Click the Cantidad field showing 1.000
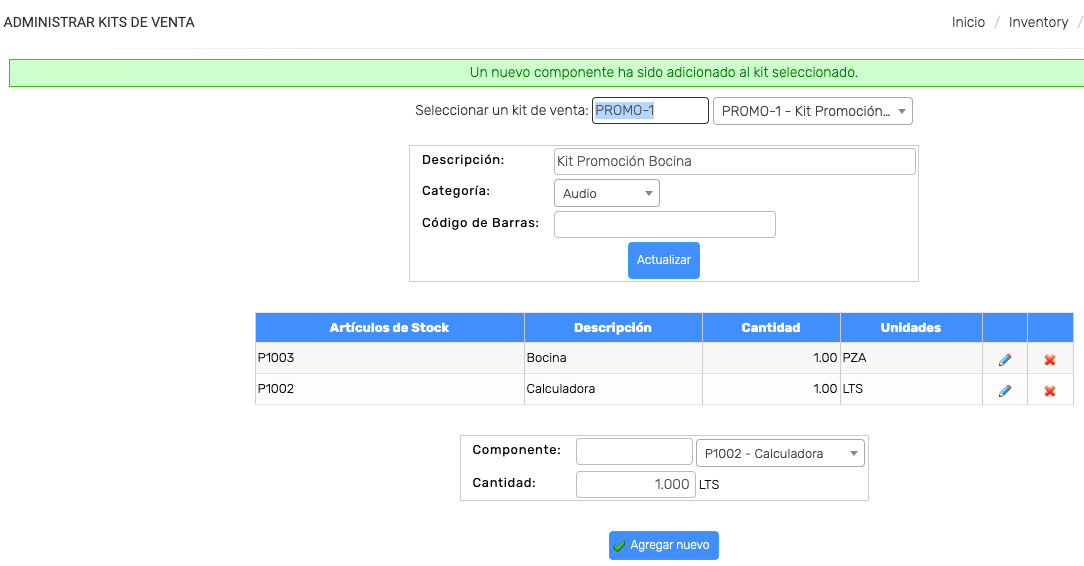Screen dimensions: 1084x566 click(x=635, y=484)
